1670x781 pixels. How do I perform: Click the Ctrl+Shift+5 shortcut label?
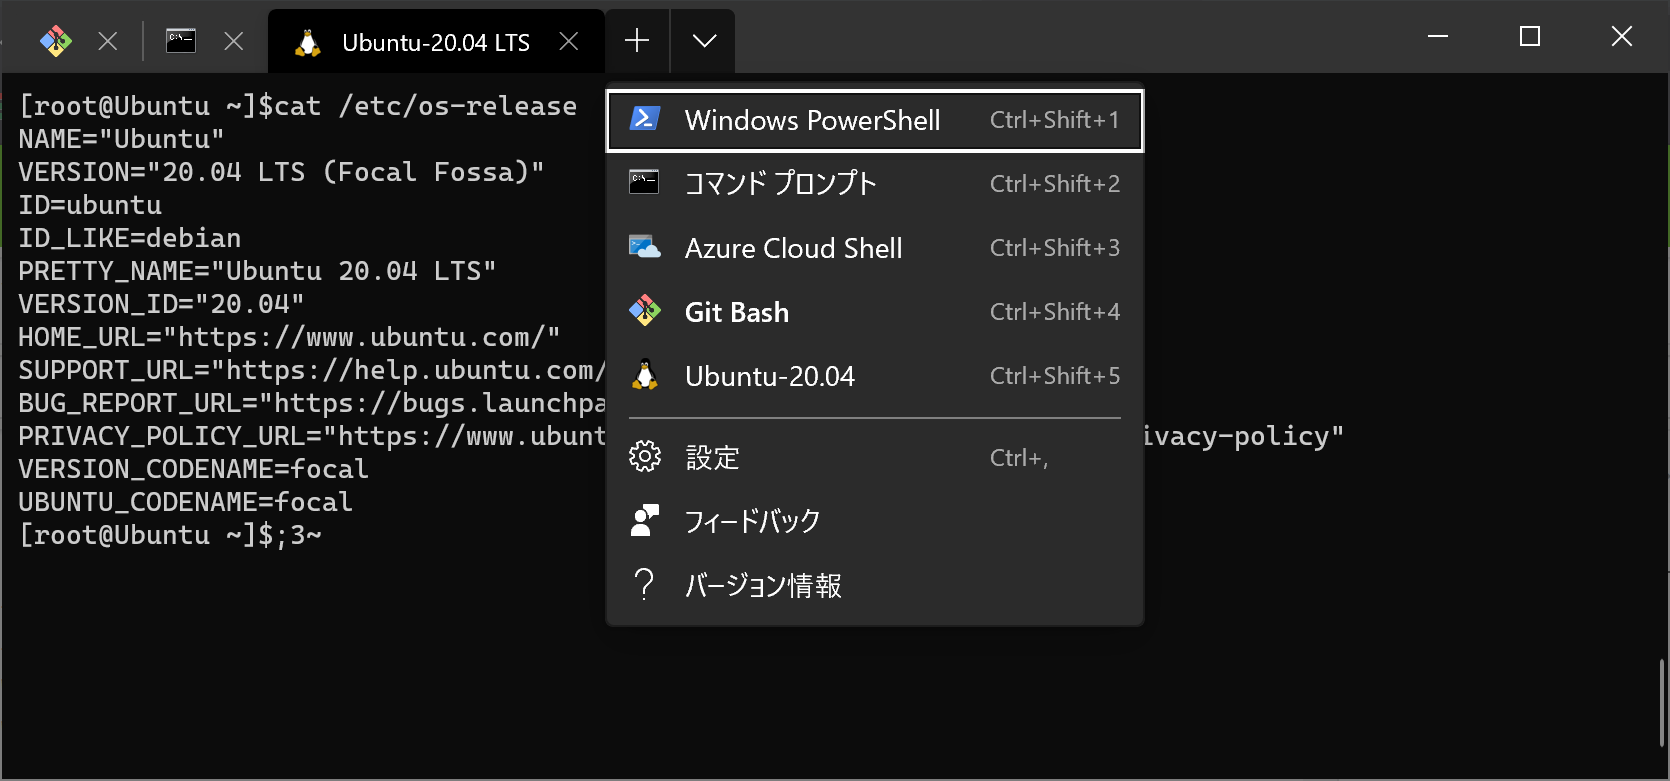pyautogui.click(x=1055, y=376)
